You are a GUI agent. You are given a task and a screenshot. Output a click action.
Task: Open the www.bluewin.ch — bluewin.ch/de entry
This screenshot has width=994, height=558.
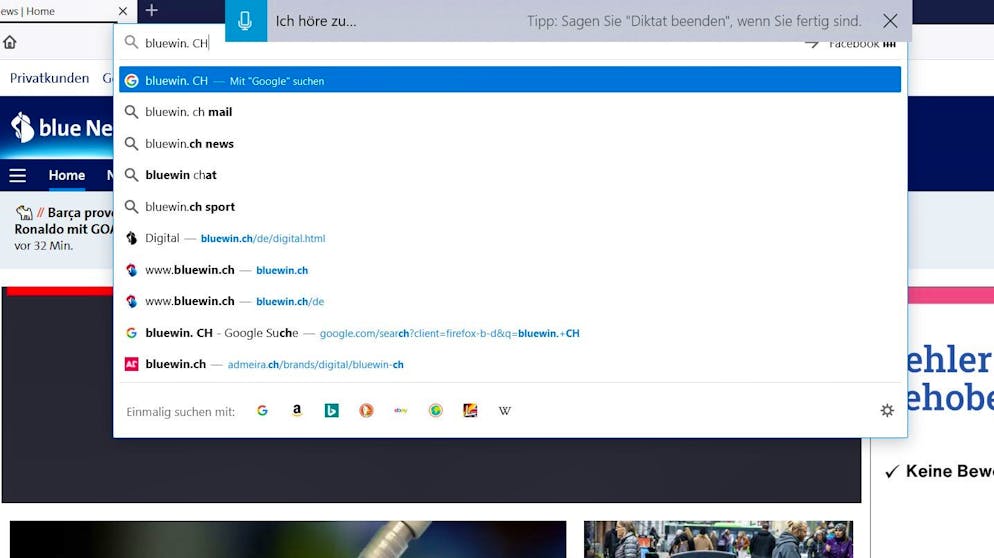510,301
